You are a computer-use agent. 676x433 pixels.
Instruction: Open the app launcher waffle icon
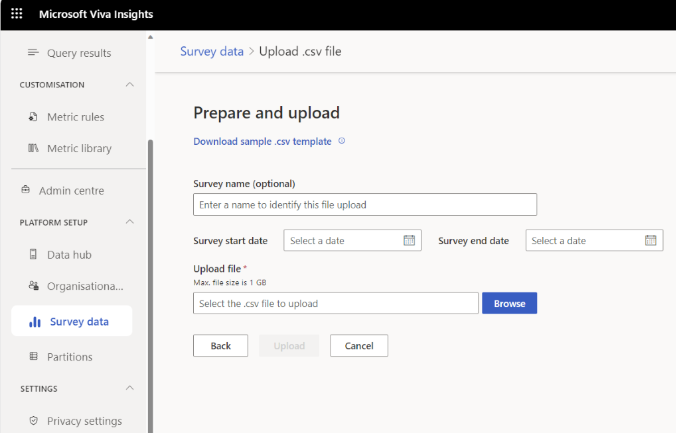(16, 15)
